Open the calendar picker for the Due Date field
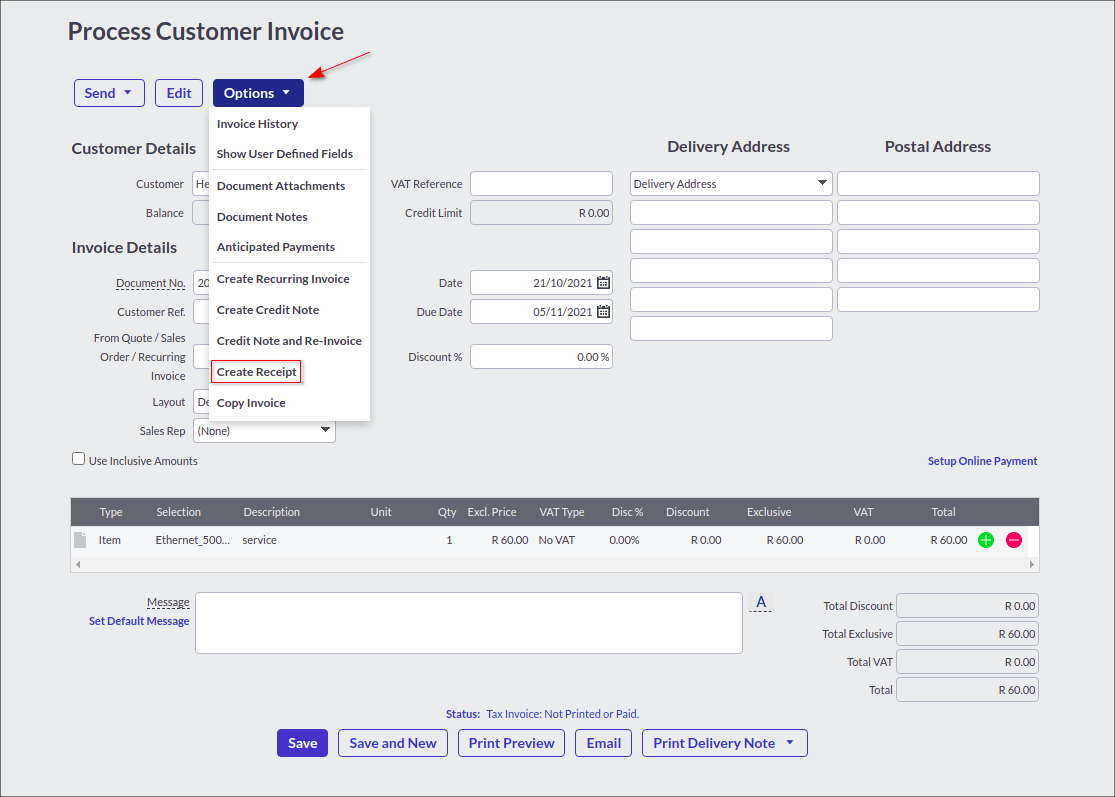 (x=603, y=311)
